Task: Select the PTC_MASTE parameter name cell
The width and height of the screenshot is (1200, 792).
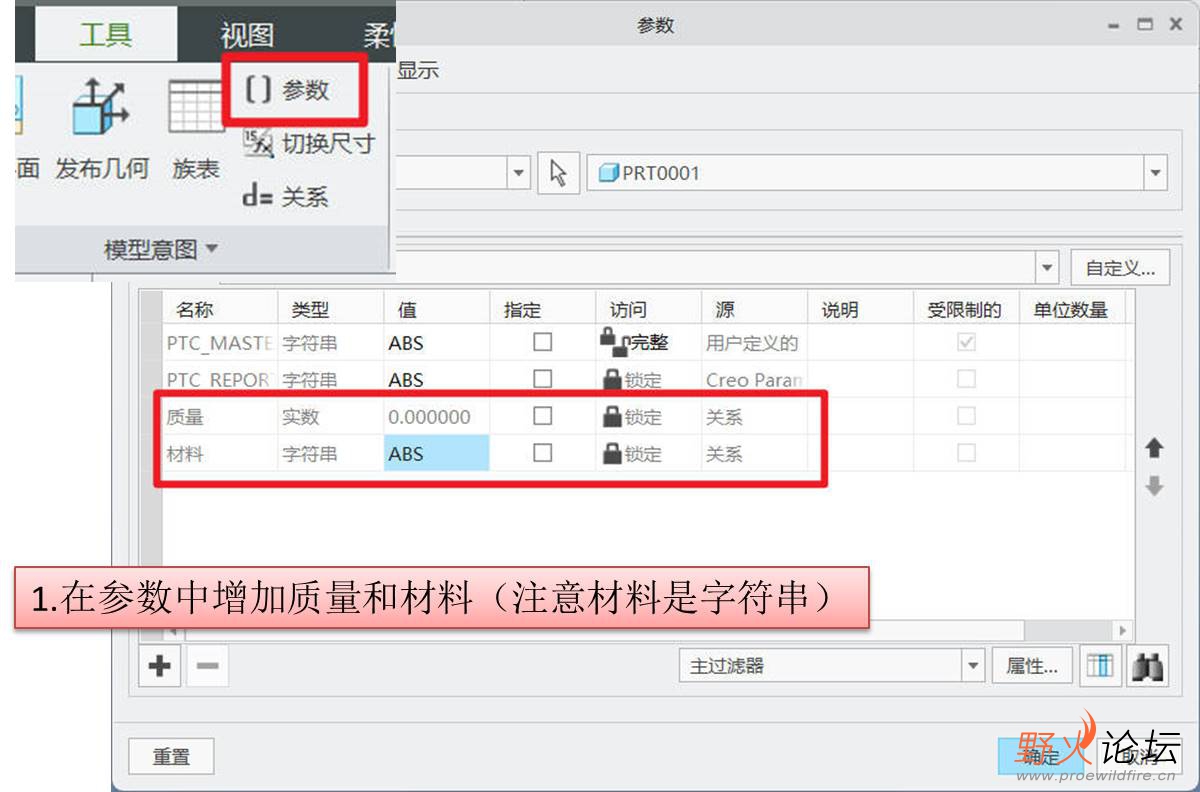Action: 221,343
